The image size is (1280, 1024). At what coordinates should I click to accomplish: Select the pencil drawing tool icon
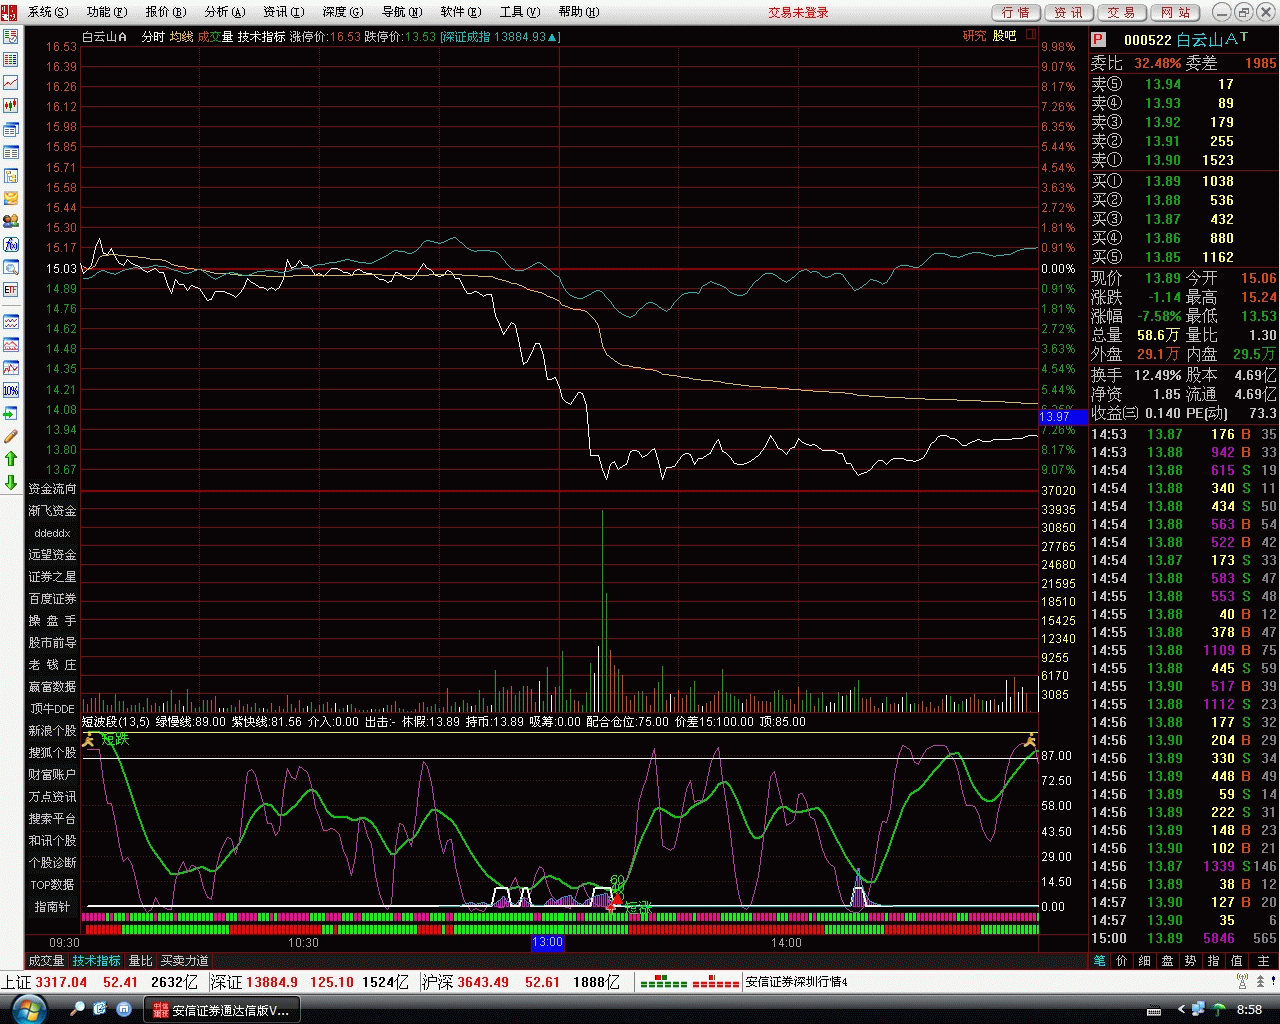click(11, 436)
